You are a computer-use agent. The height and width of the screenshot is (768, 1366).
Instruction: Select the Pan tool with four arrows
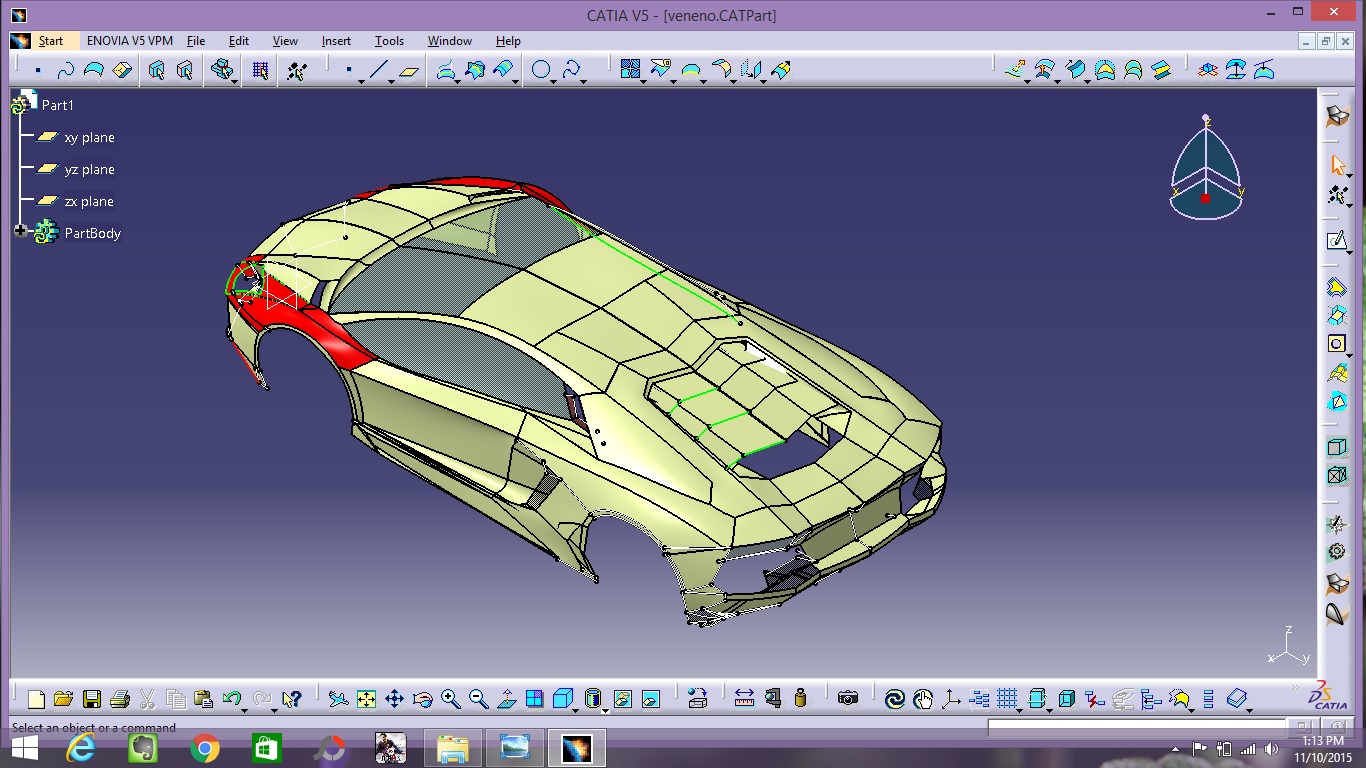coord(394,699)
